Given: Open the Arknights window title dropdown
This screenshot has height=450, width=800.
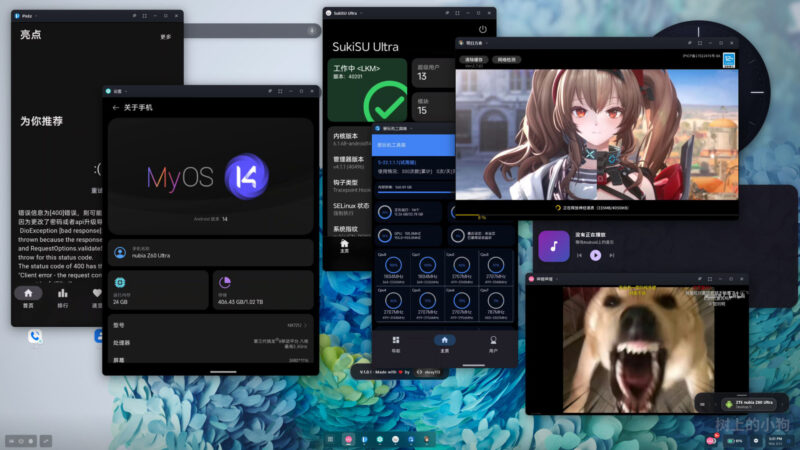Looking at the screenshot, I should tap(486, 43).
